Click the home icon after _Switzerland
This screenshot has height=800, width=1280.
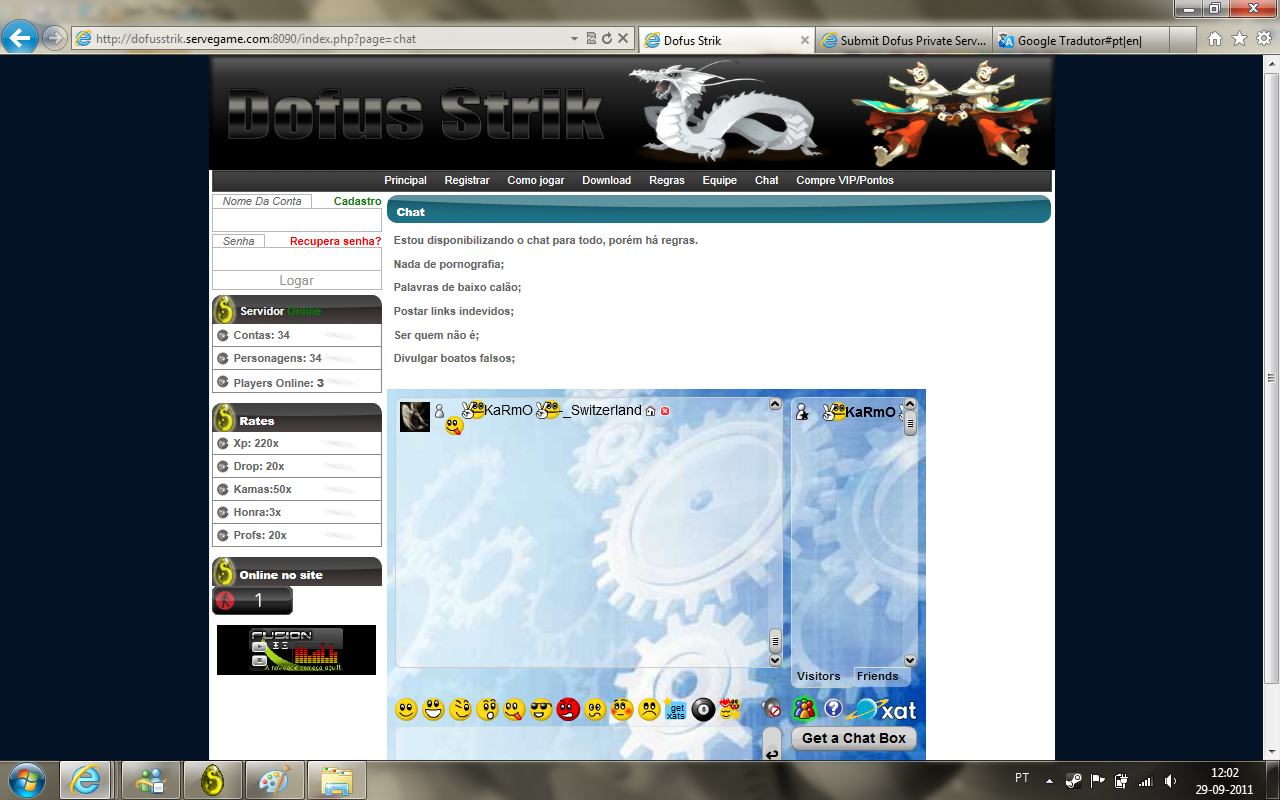pos(650,411)
